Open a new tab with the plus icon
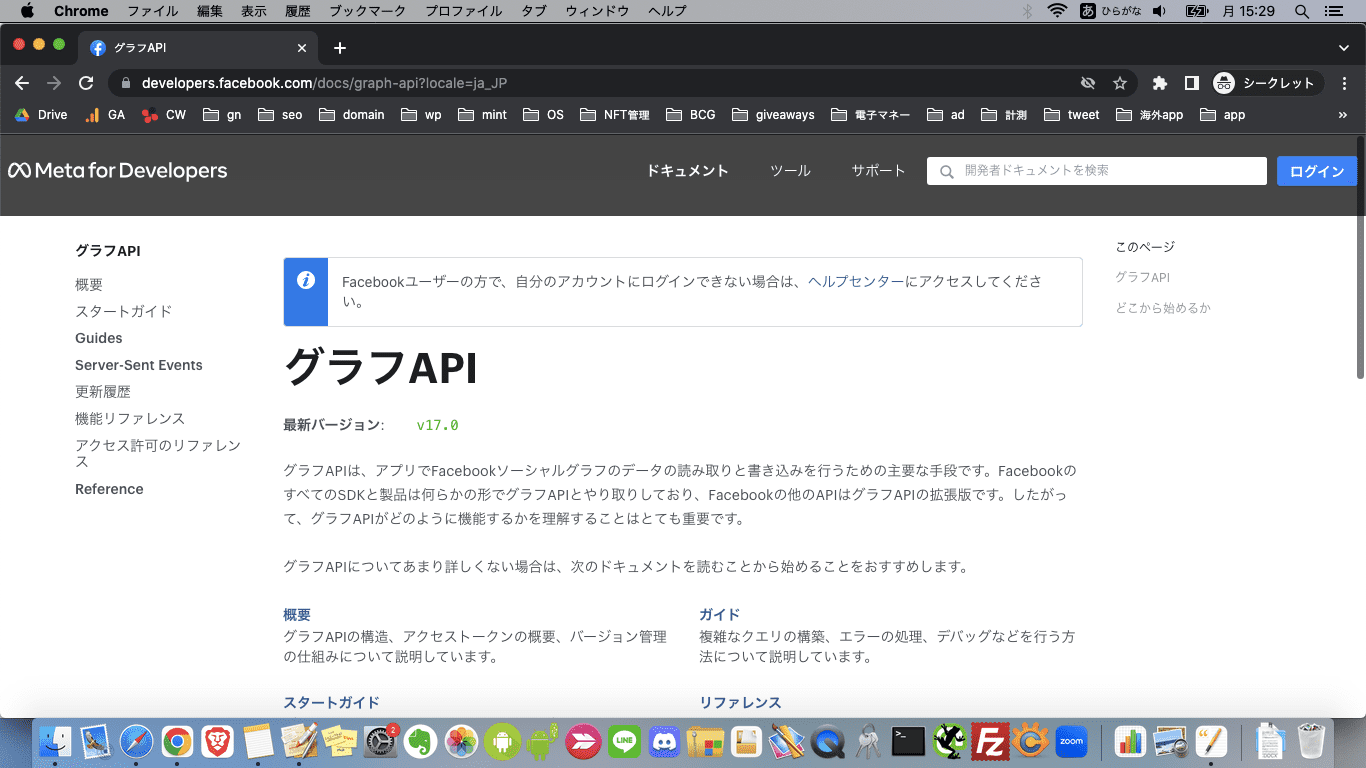Image resolution: width=1366 pixels, height=768 pixels. 340,48
